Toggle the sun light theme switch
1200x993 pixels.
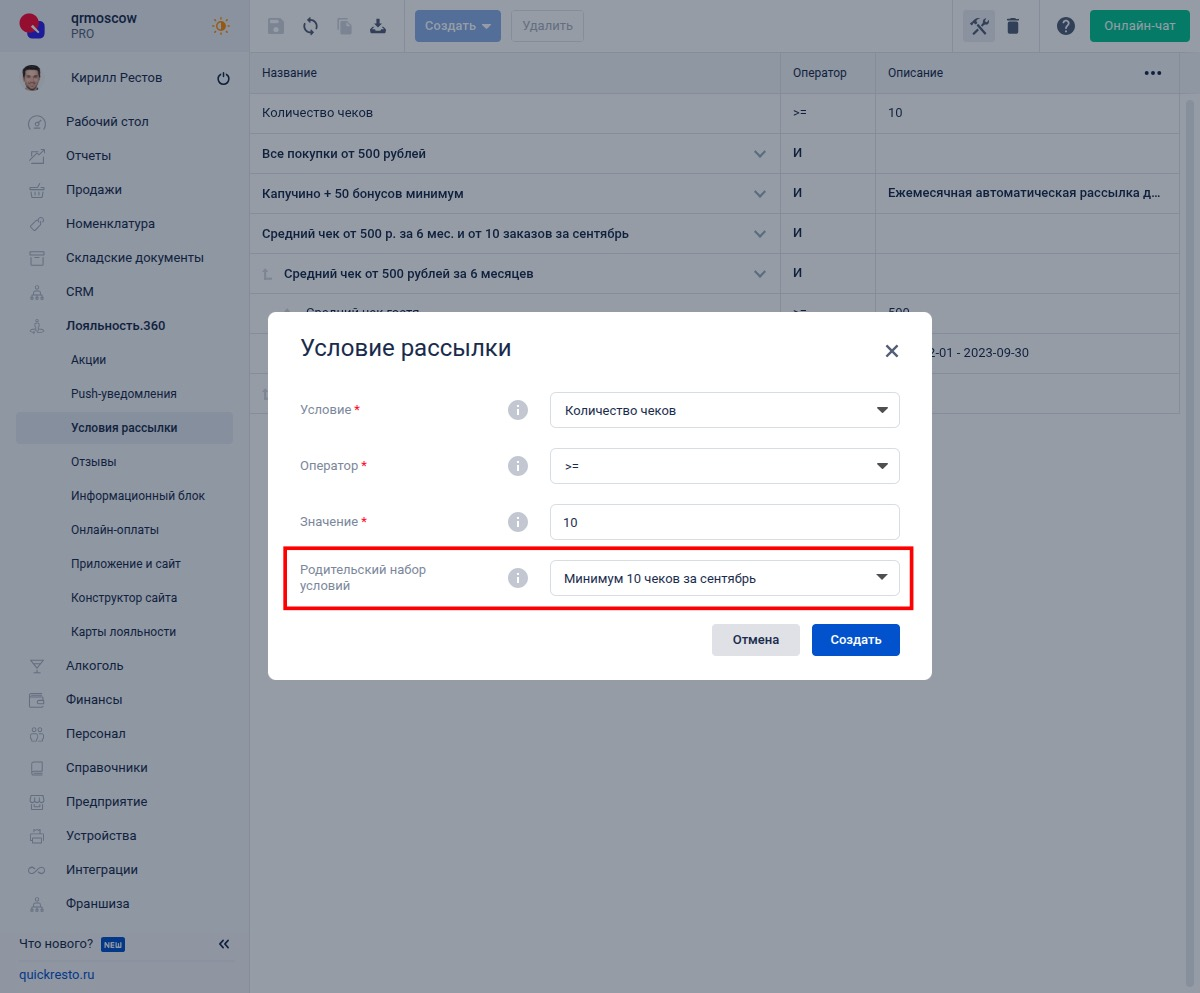[221, 27]
